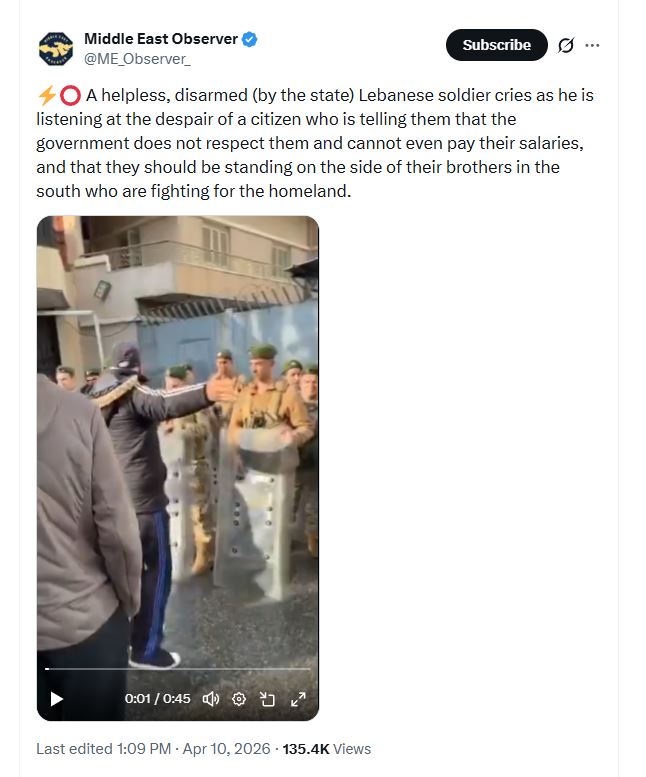Screen dimensions: 646x777
Task: View the 135.4K Views analytics
Action: (x=326, y=749)
